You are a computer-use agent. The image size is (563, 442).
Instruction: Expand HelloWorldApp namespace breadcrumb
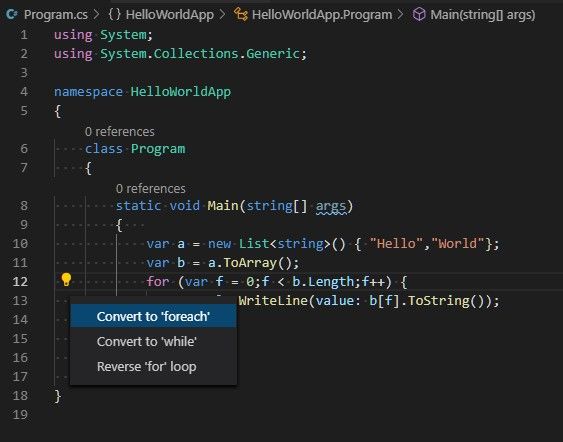(x=170, y=15)
